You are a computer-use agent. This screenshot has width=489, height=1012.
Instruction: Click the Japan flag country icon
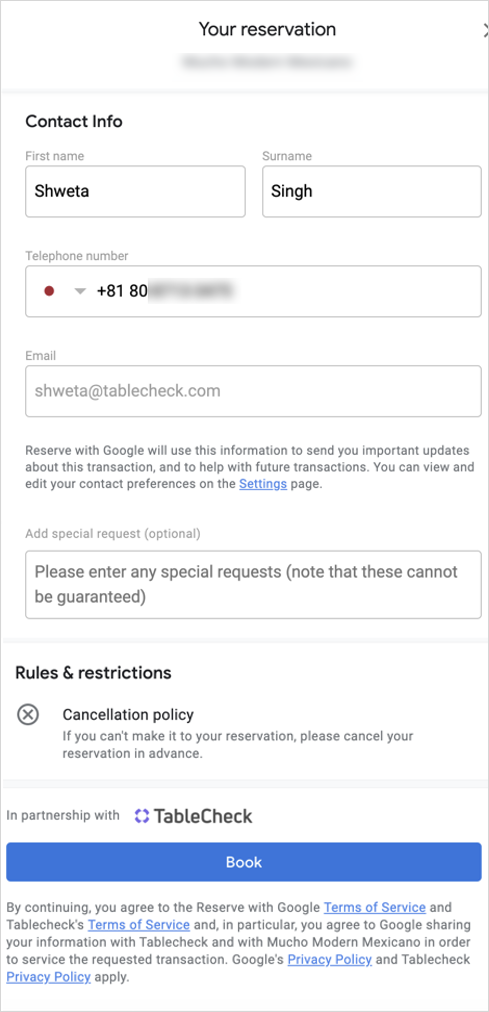48,291
